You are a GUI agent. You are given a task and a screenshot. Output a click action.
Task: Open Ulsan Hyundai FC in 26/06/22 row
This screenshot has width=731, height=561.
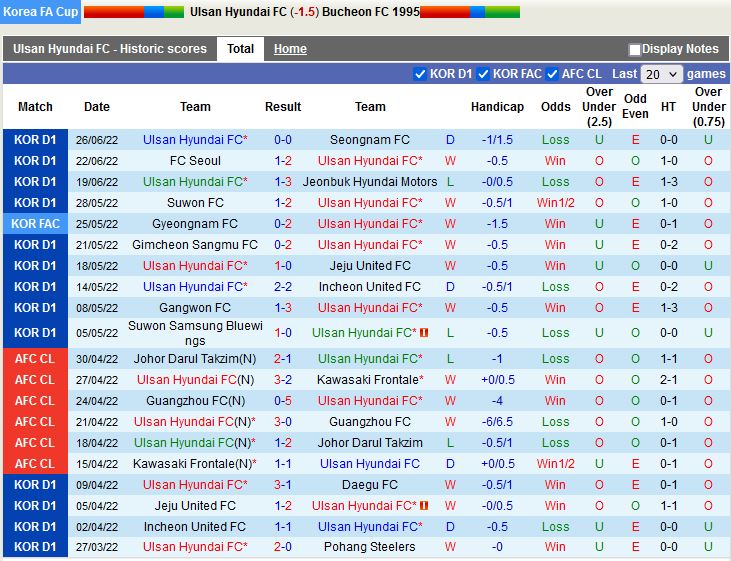tap(195, 140)
